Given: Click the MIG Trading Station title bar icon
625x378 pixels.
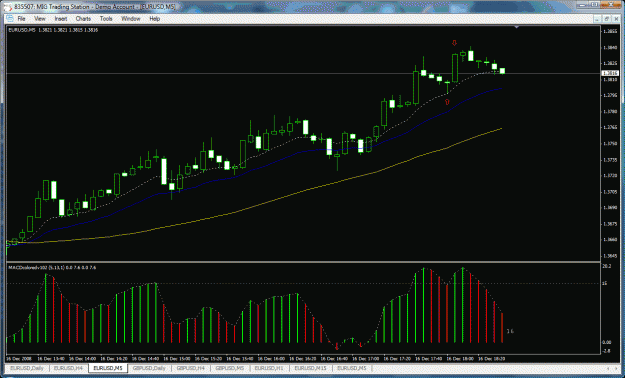Looking at the screenshot, I should [7, 7].
